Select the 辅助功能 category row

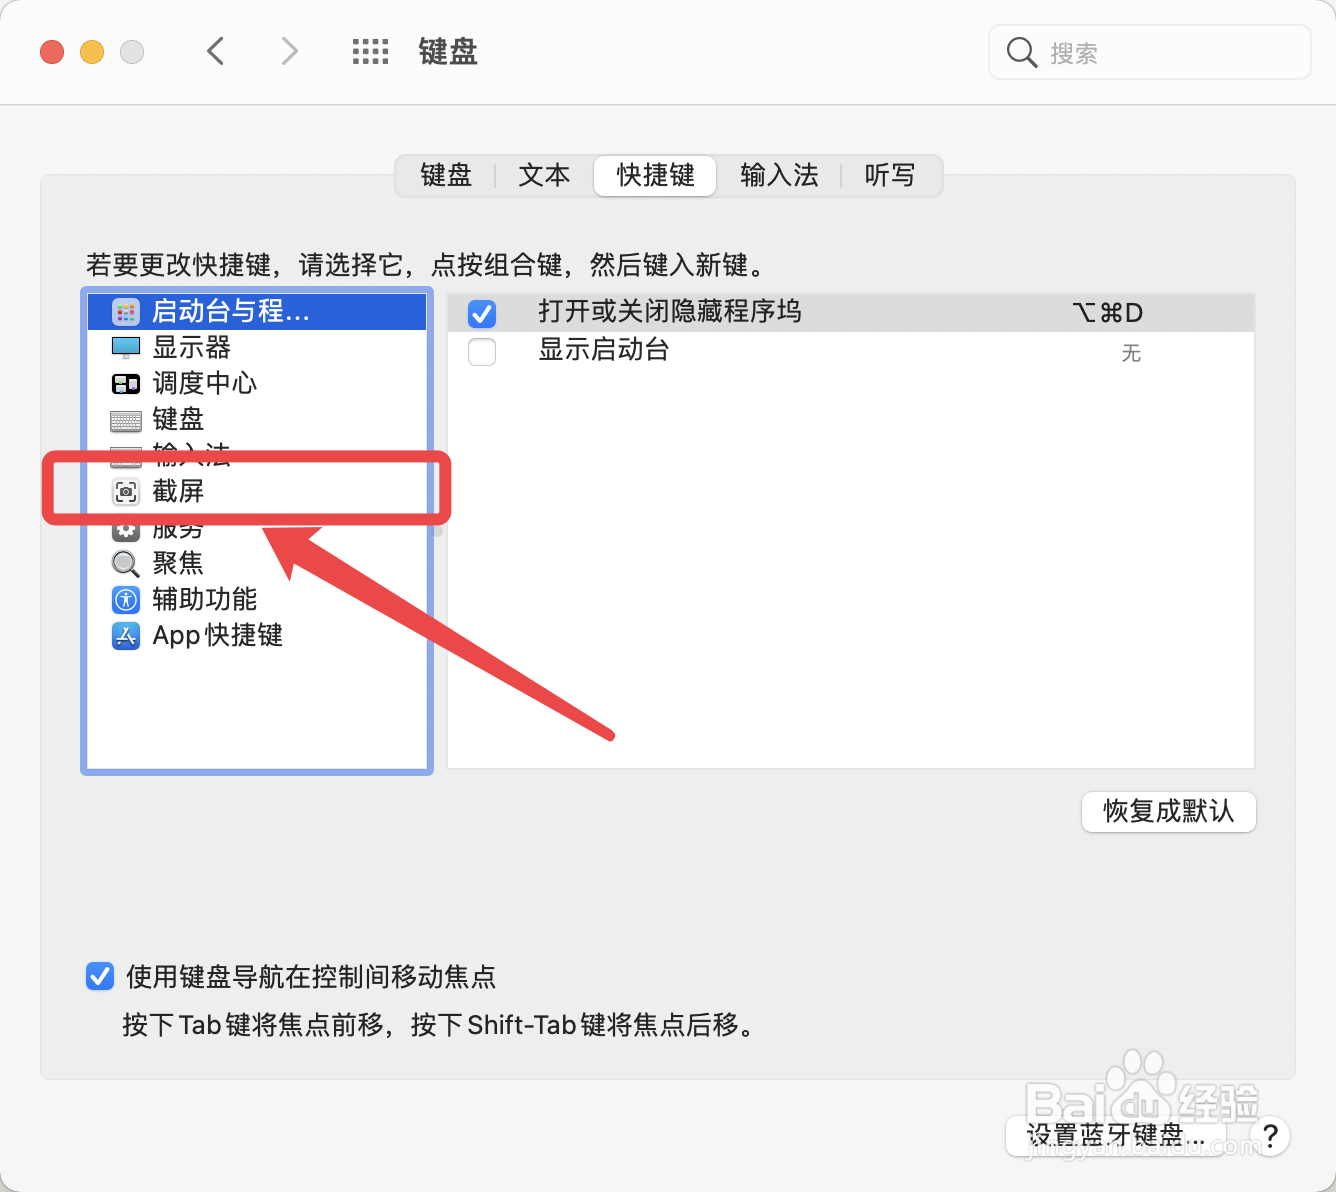pos(257,600)
